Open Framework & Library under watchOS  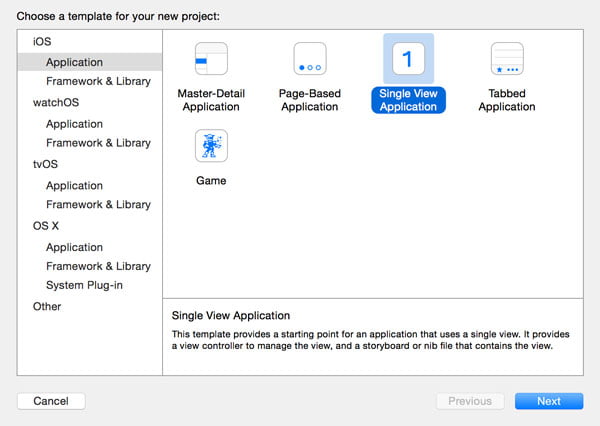[98, 143]
